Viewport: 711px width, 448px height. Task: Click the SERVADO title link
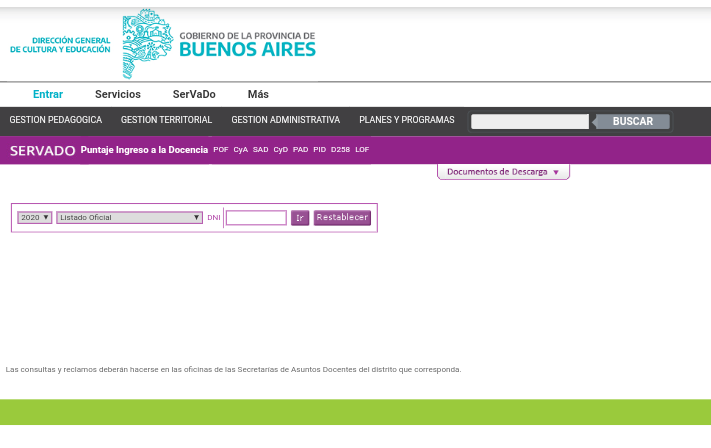(x=43, y=151)
